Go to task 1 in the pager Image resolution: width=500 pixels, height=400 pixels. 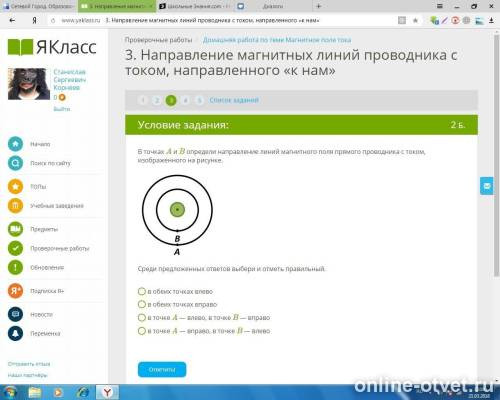[x=143, y=100]
